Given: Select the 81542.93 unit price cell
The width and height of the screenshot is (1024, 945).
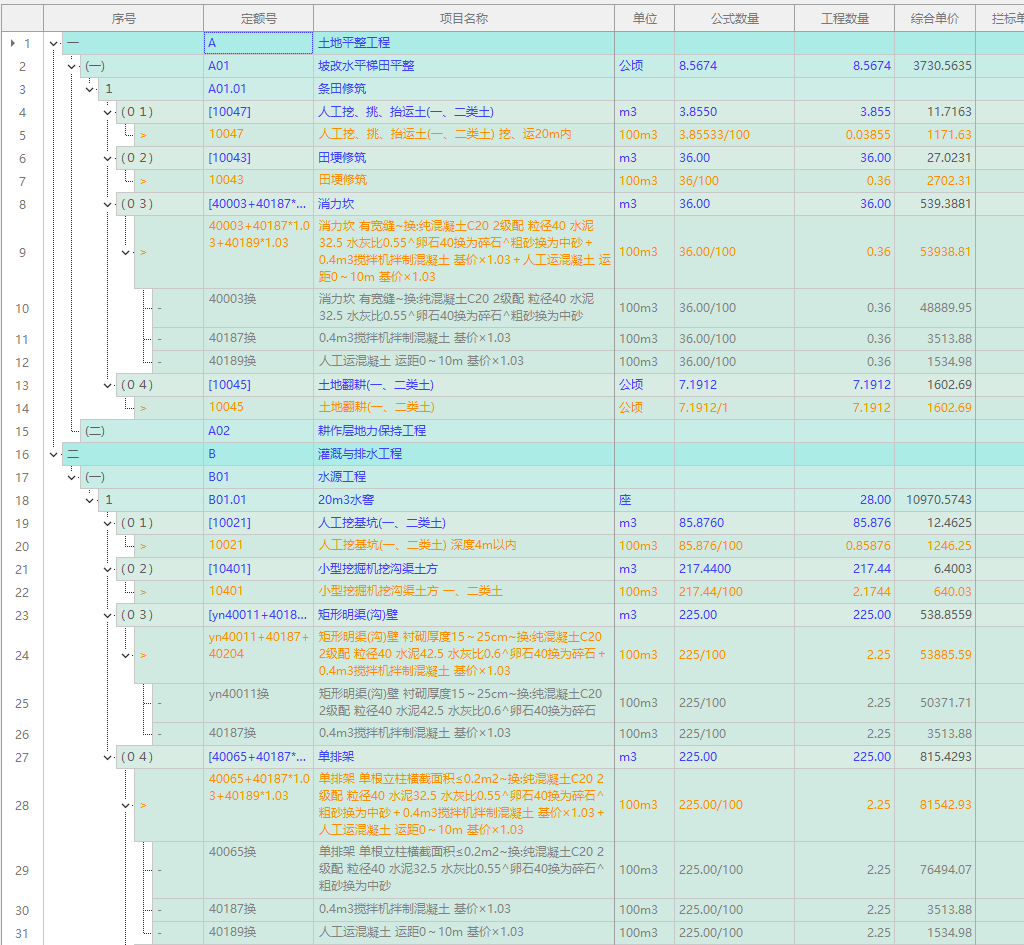Looking at the screenshot, I should click(935, 805).
